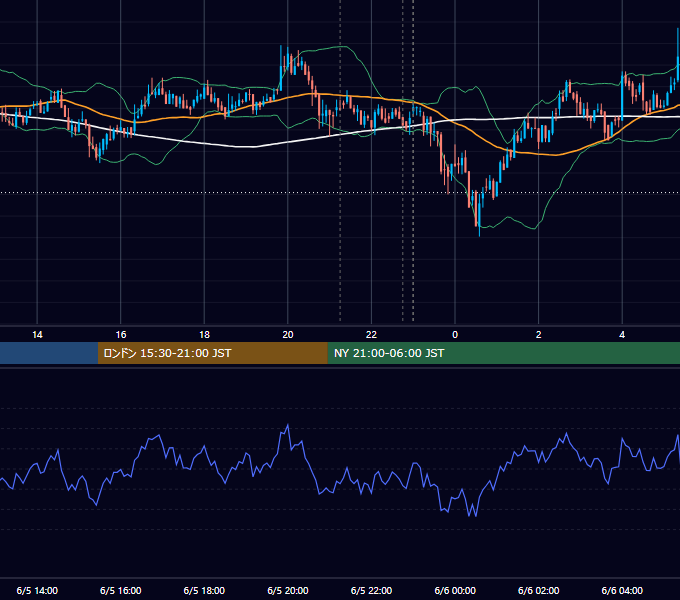Click the 6/6 02:00 label on oscillator axis

tap(539, 590)
